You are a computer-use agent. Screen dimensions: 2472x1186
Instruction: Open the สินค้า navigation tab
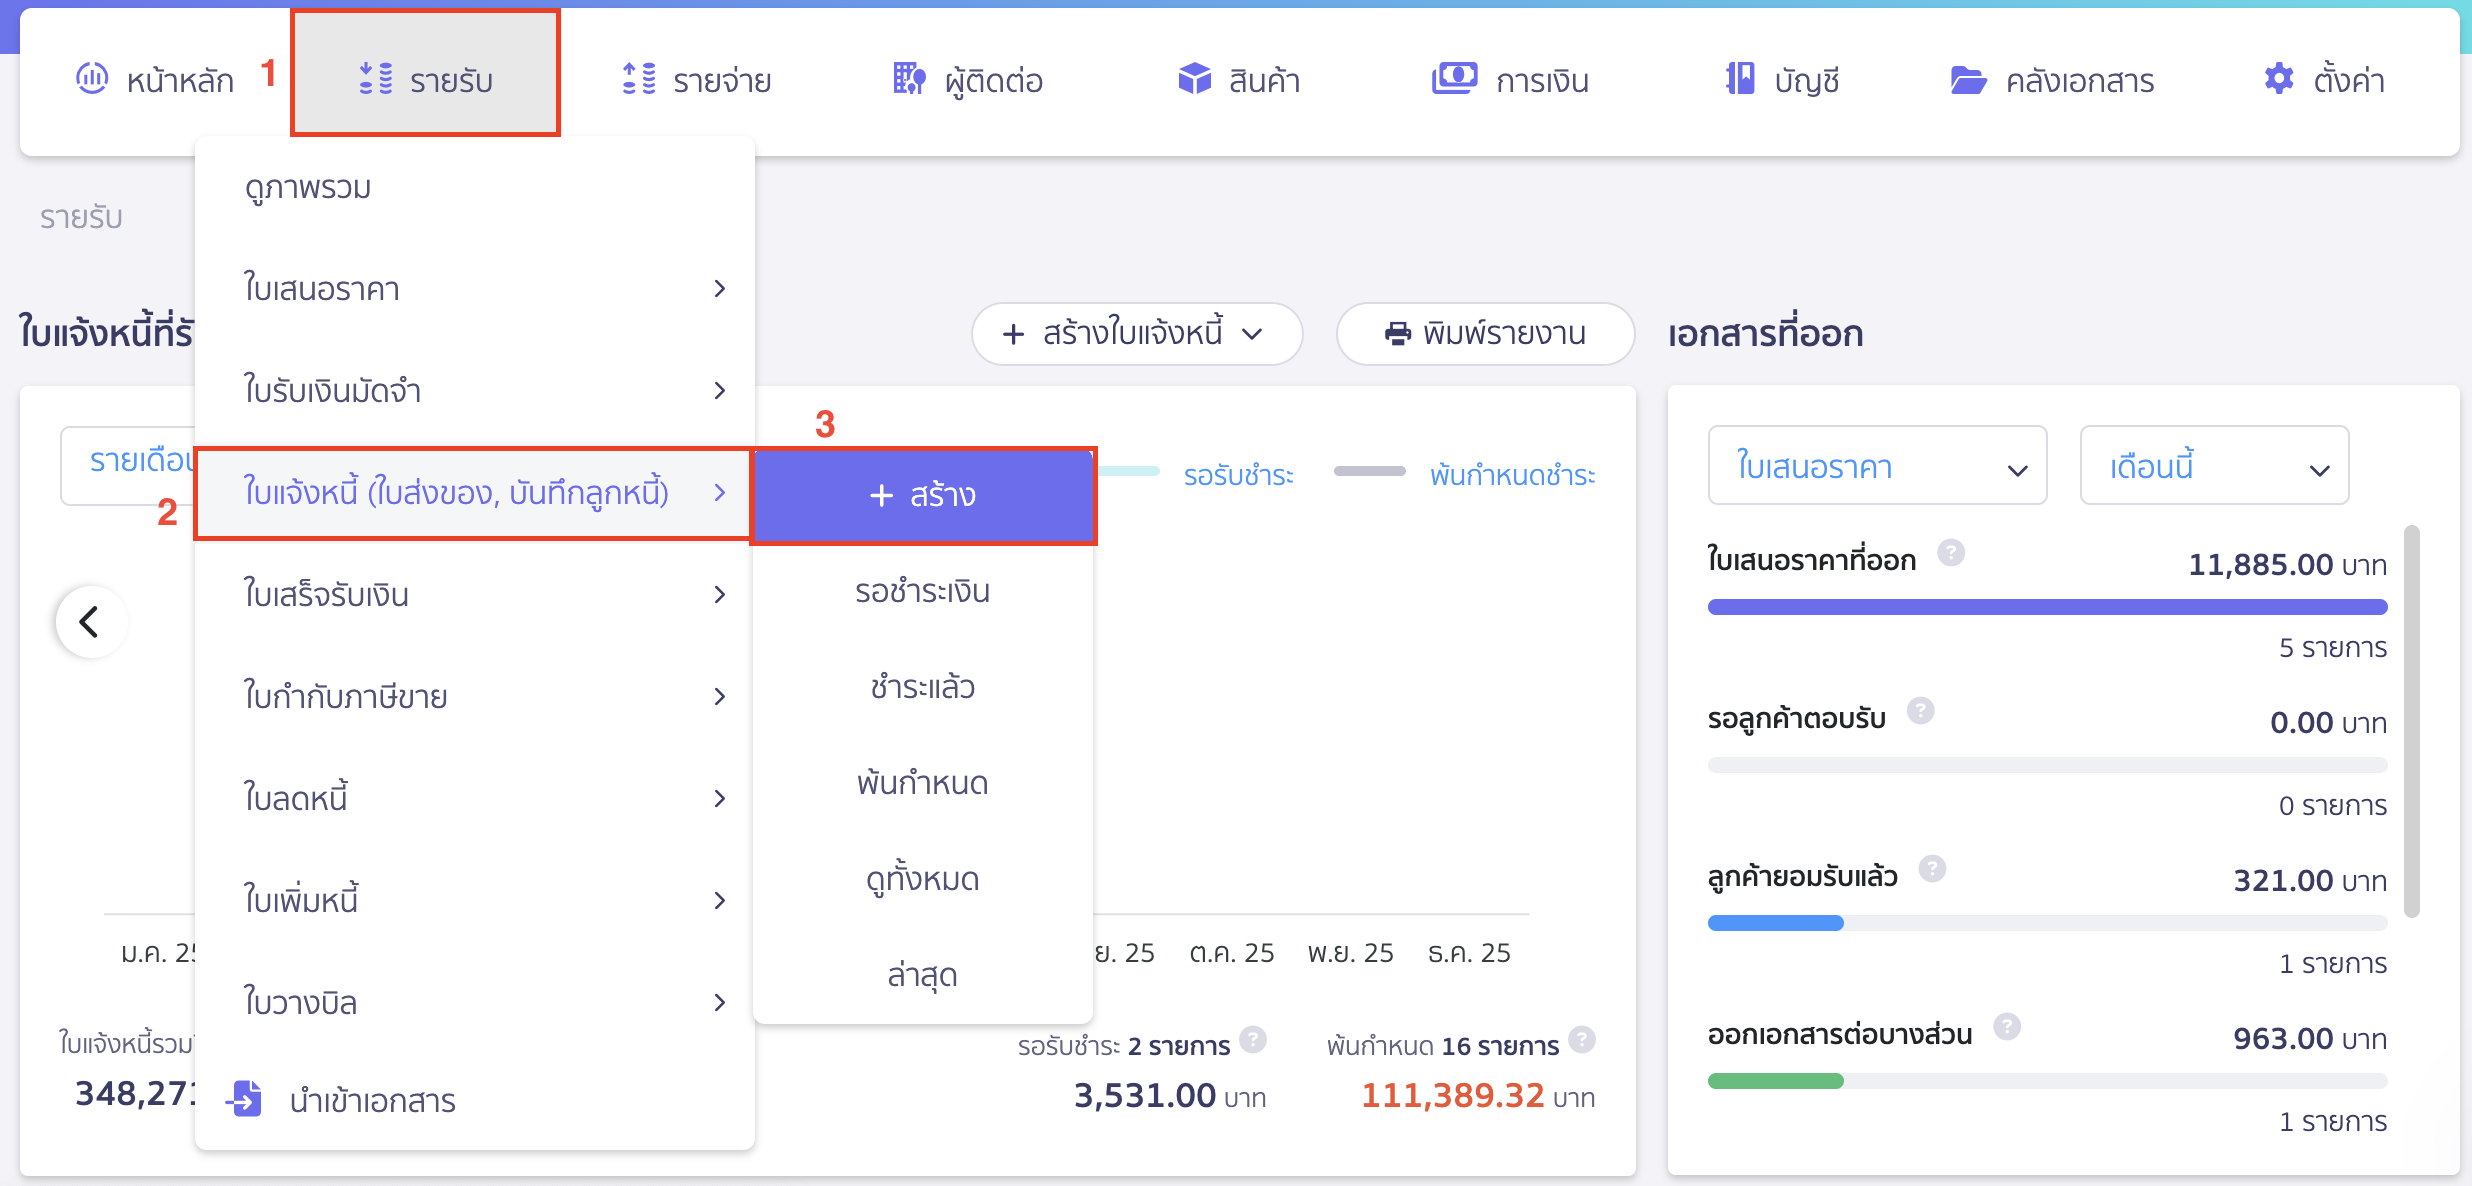(1240, 80)
